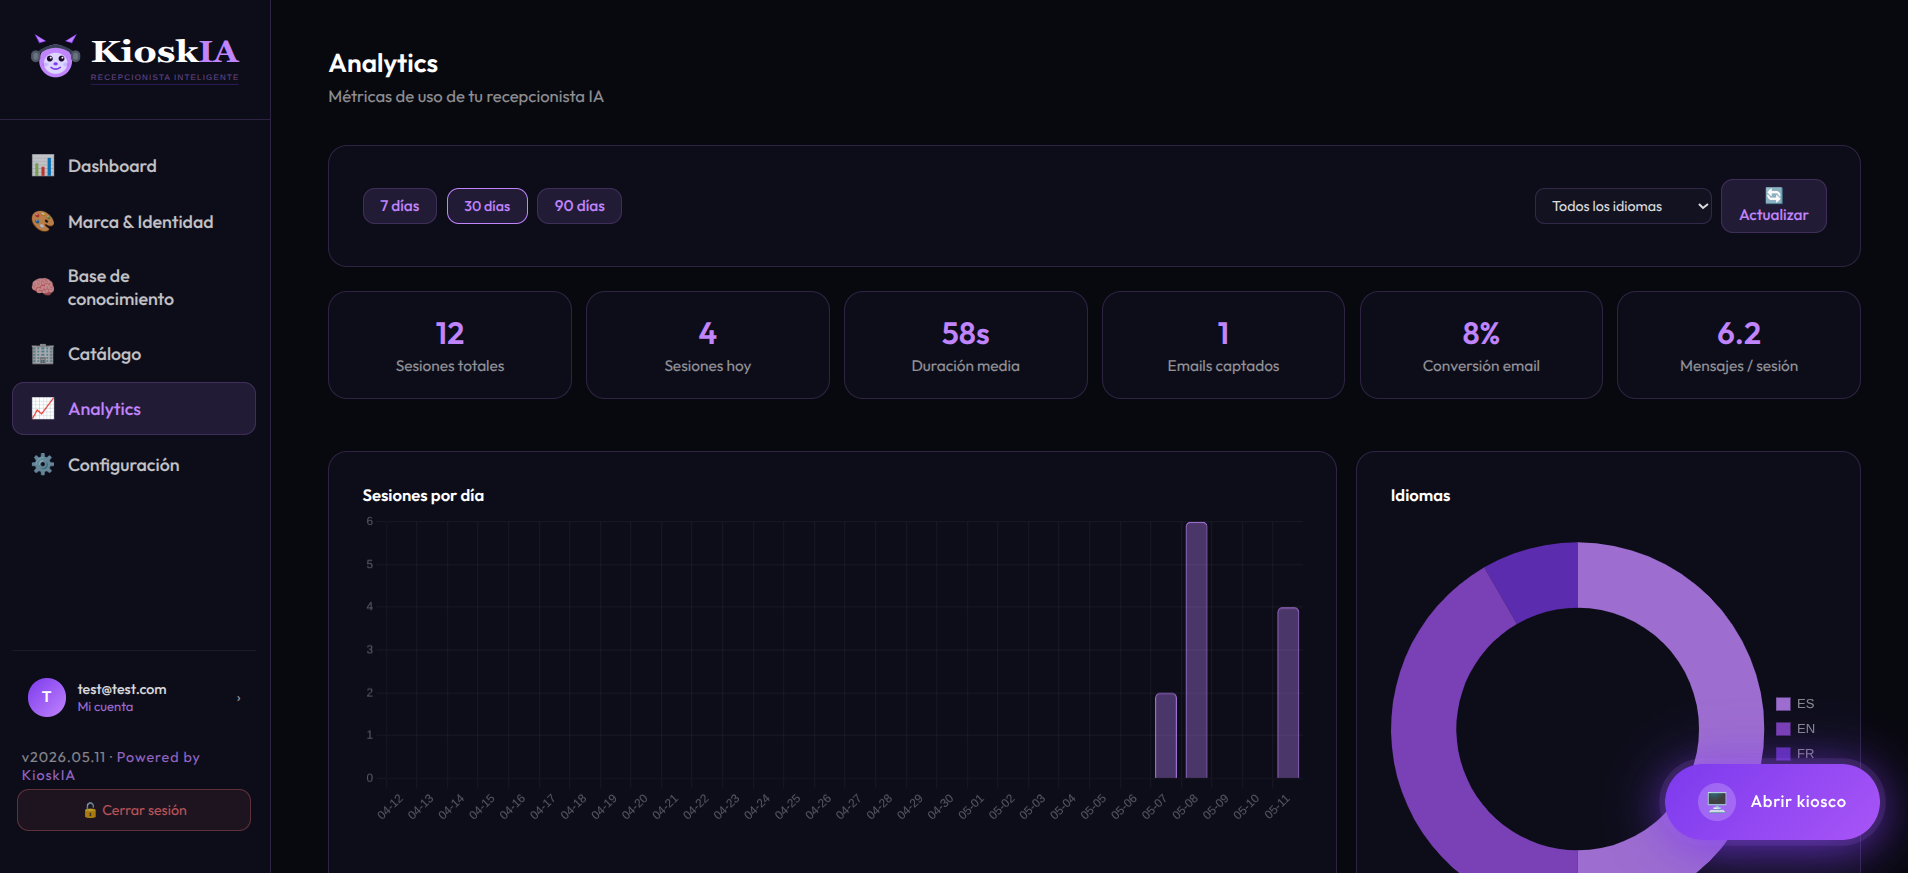Open Base de conocimiento section

(x=134, y=287)
